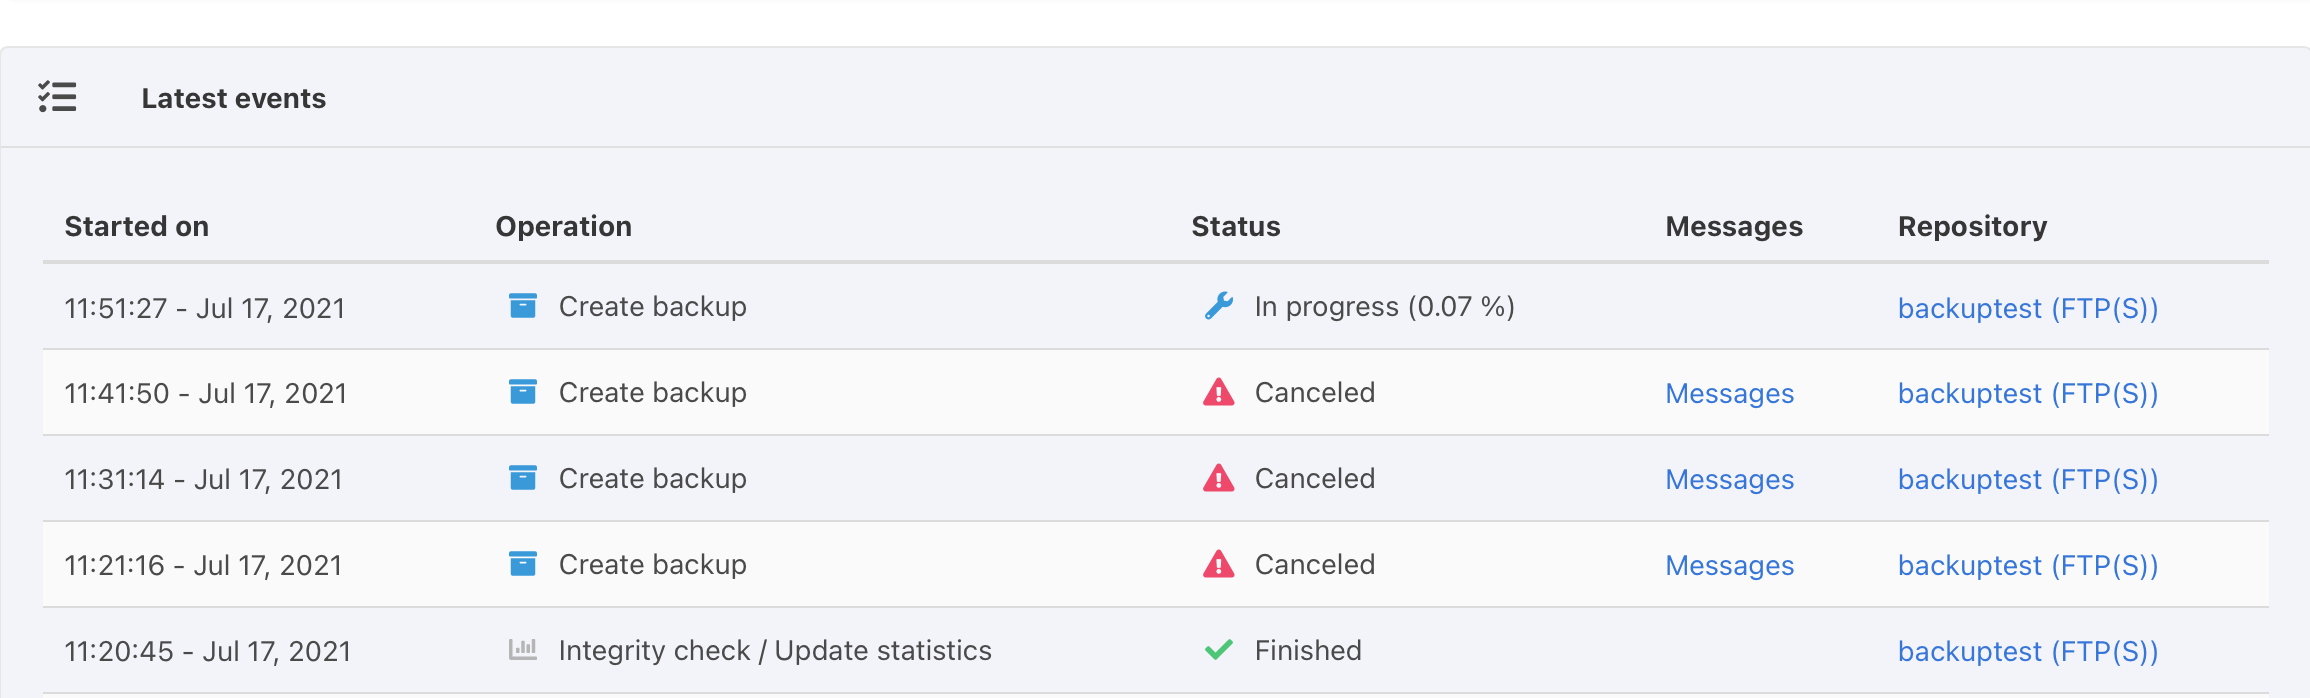2310x698 pixels.
Task: Click the red warning icon for the 11:21:16 event
Action: point(1218,564)
